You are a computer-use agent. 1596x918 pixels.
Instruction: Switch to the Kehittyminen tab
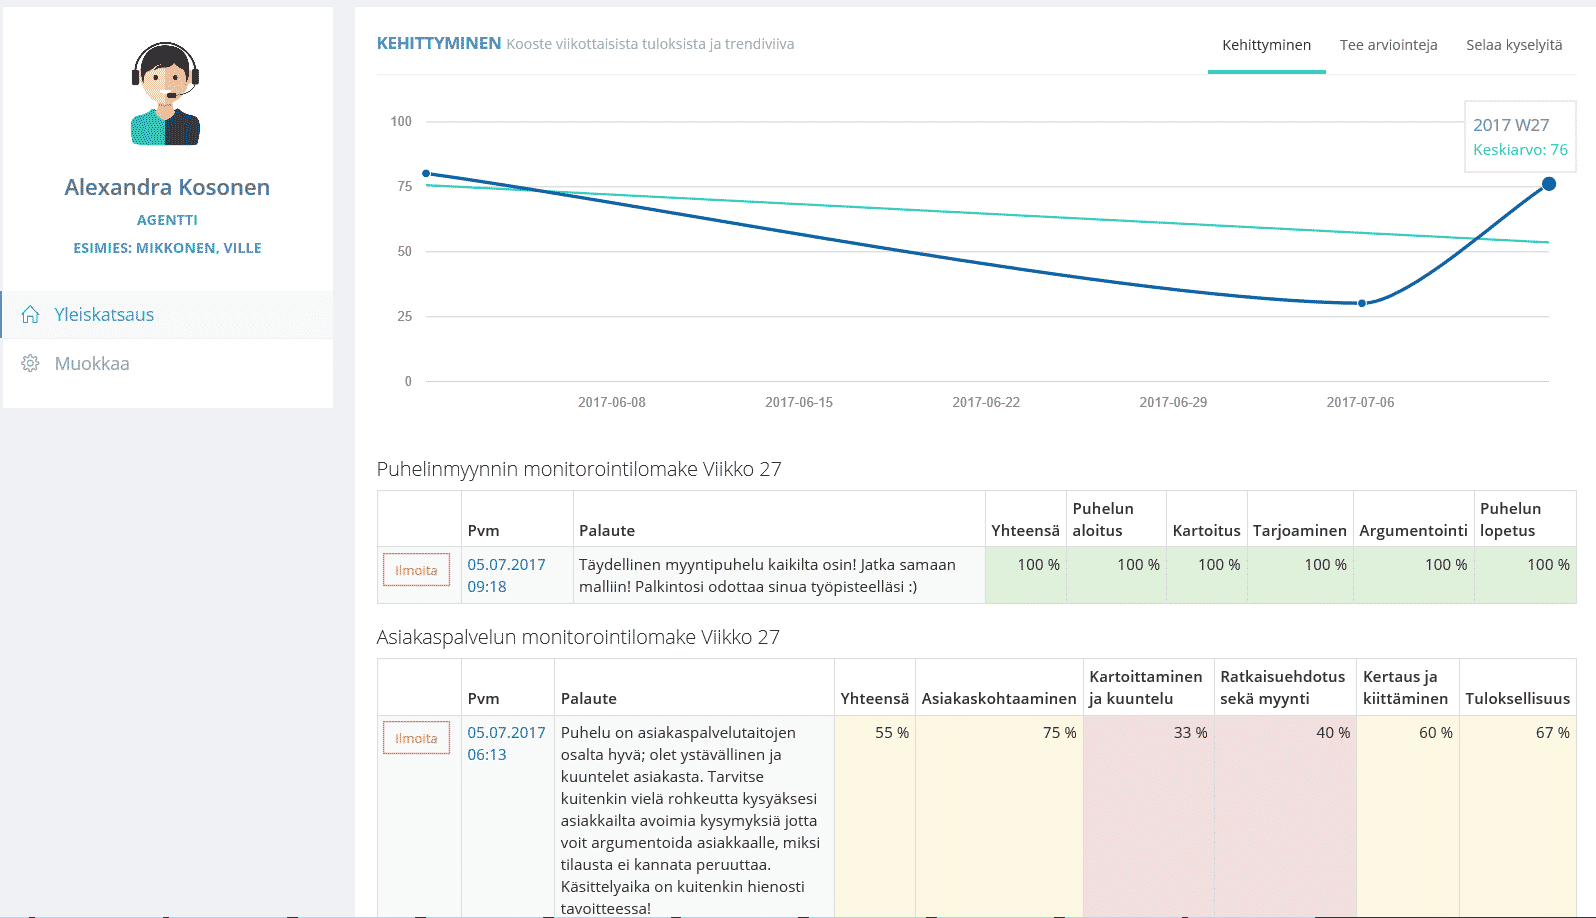click(1266, 45)
